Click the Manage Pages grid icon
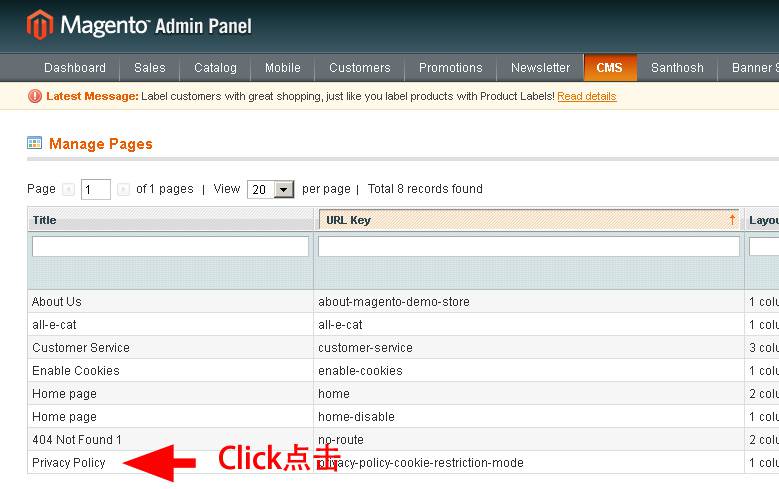The height and width of the screenshot is (489, 779). click(x=35, y=144)
